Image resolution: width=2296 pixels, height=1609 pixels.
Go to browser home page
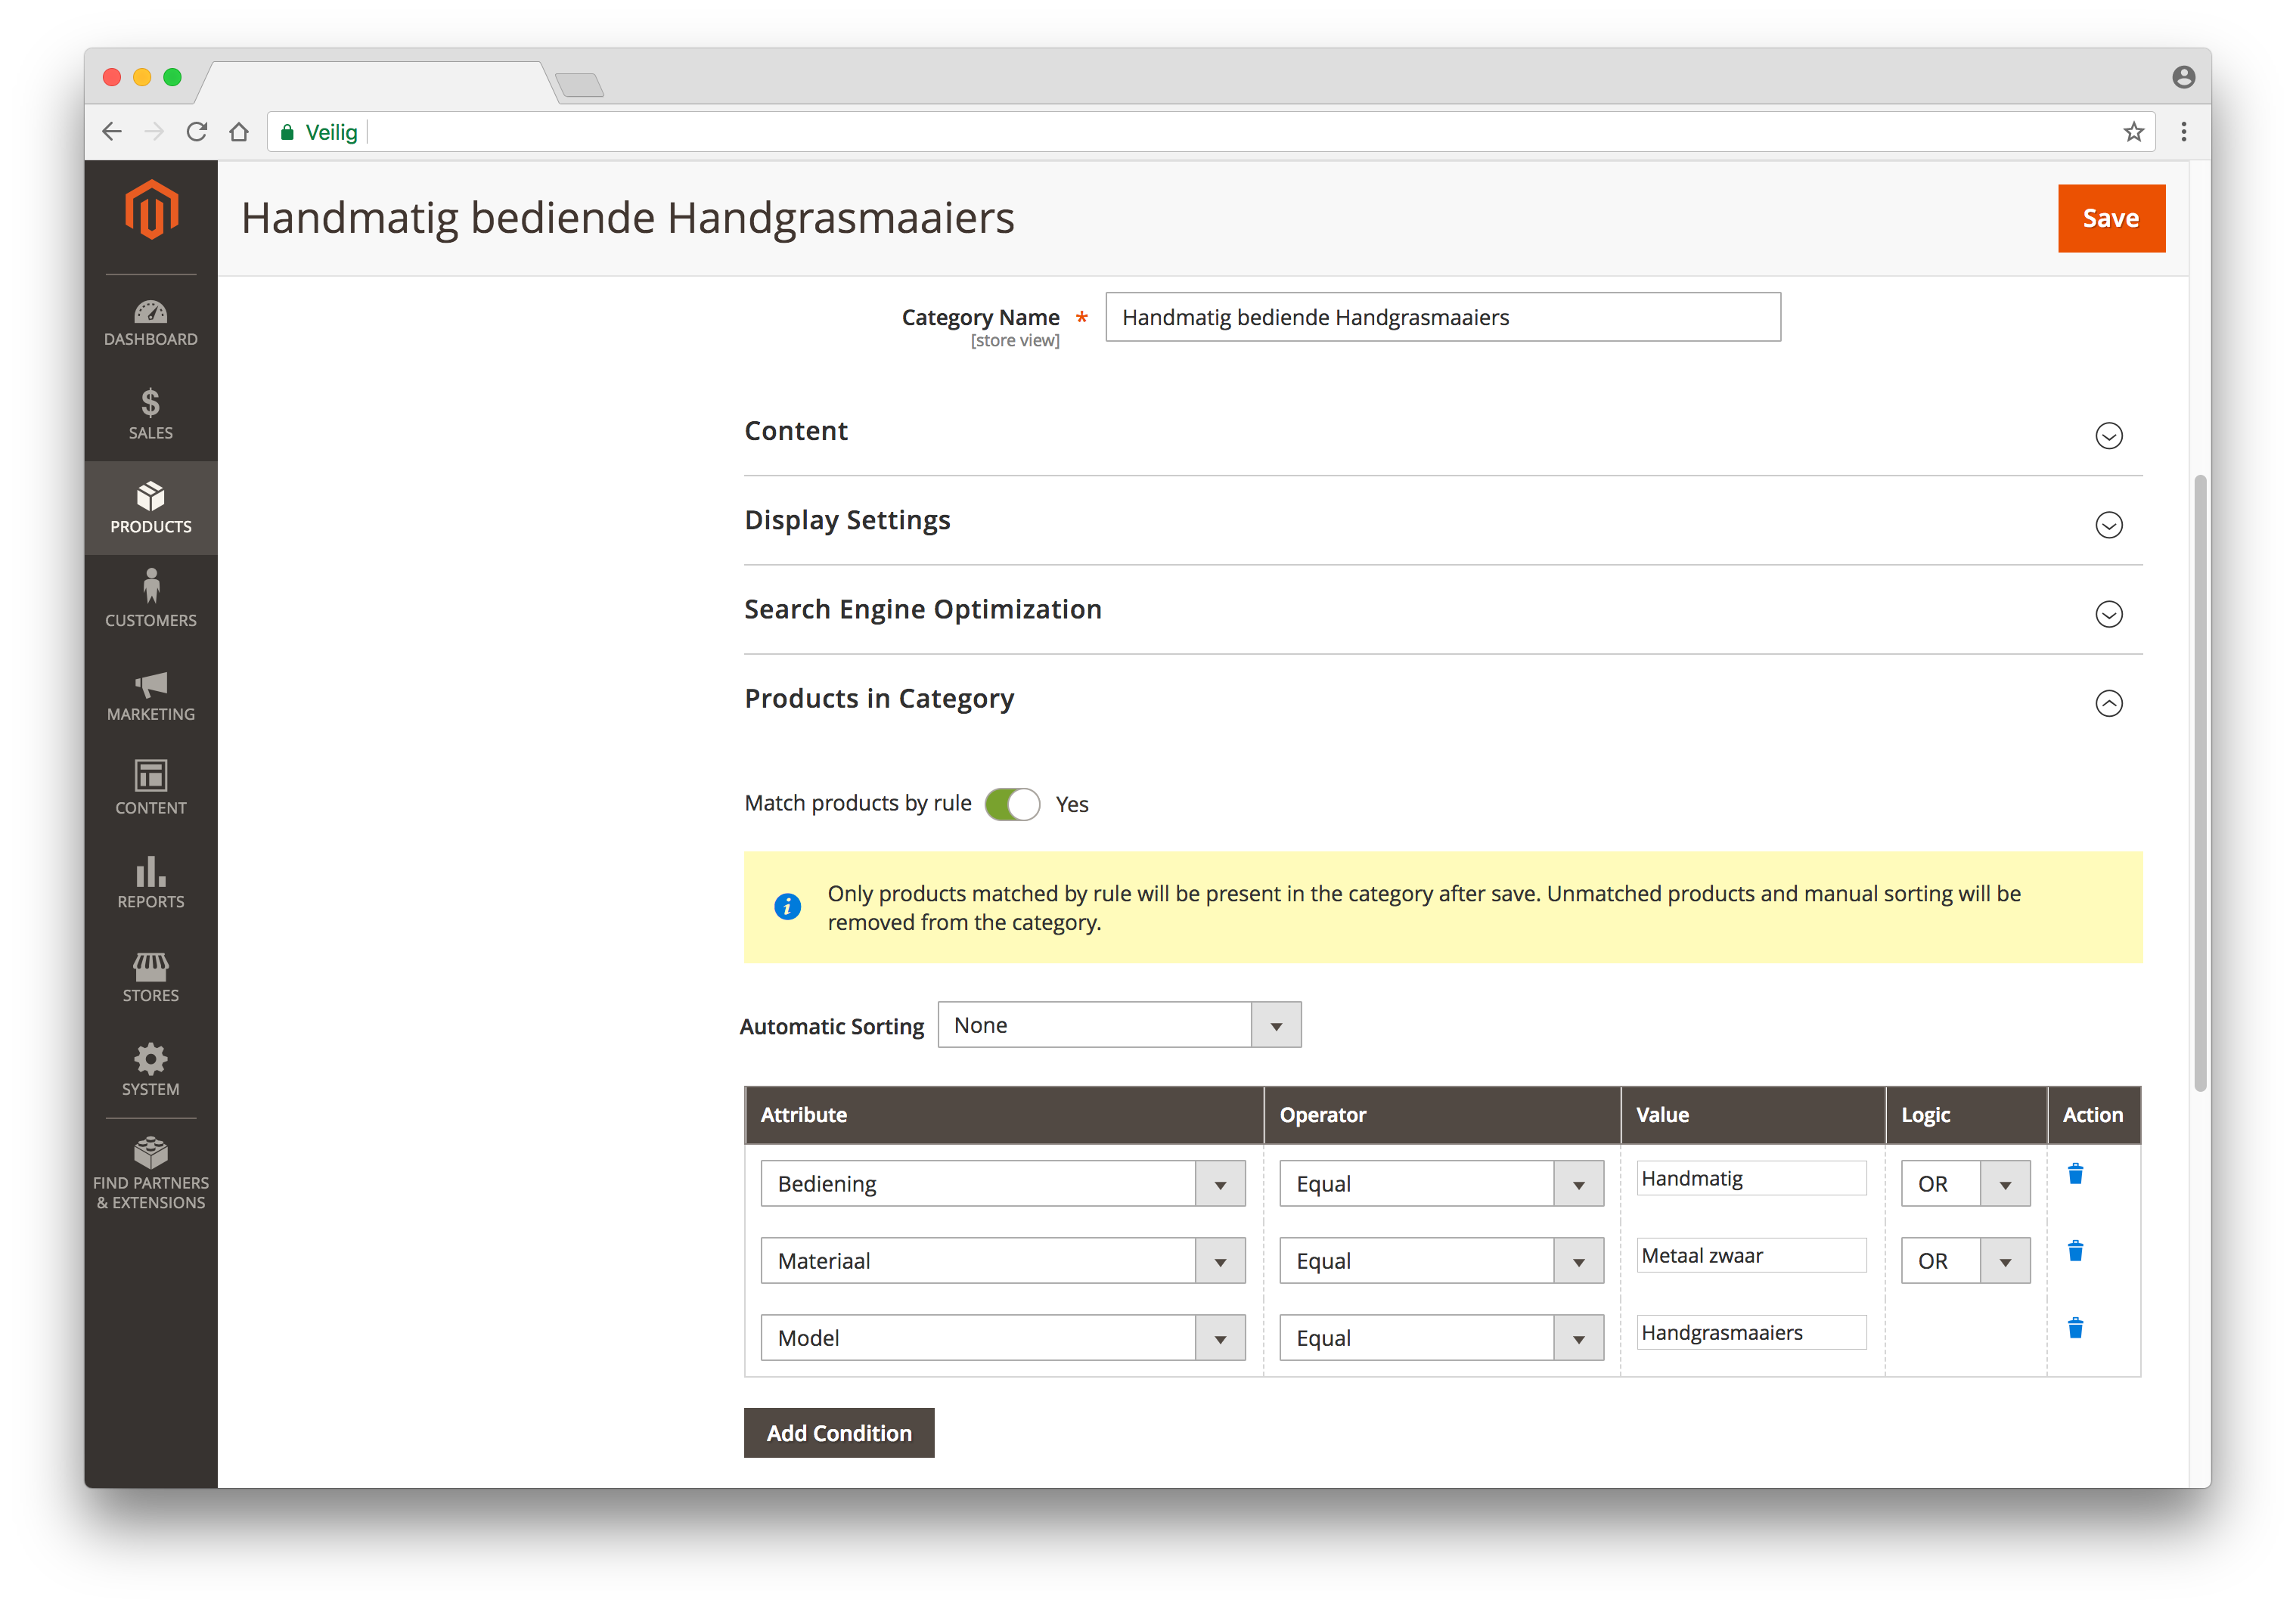[239, 132]
